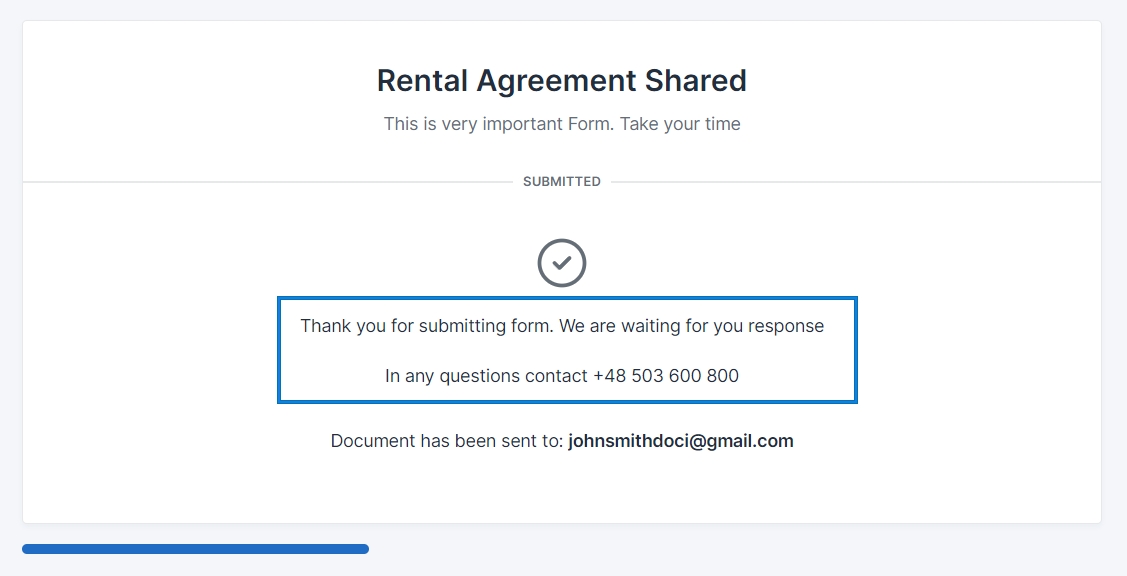Click the blue progress bar at the bottom
The width and height of the screenshot is (1127, 576).
tap(195, 548)
